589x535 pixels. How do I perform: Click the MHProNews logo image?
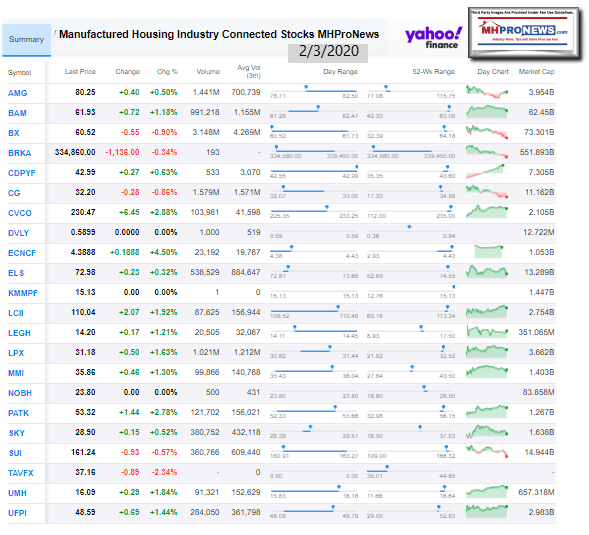coord(525,33)
